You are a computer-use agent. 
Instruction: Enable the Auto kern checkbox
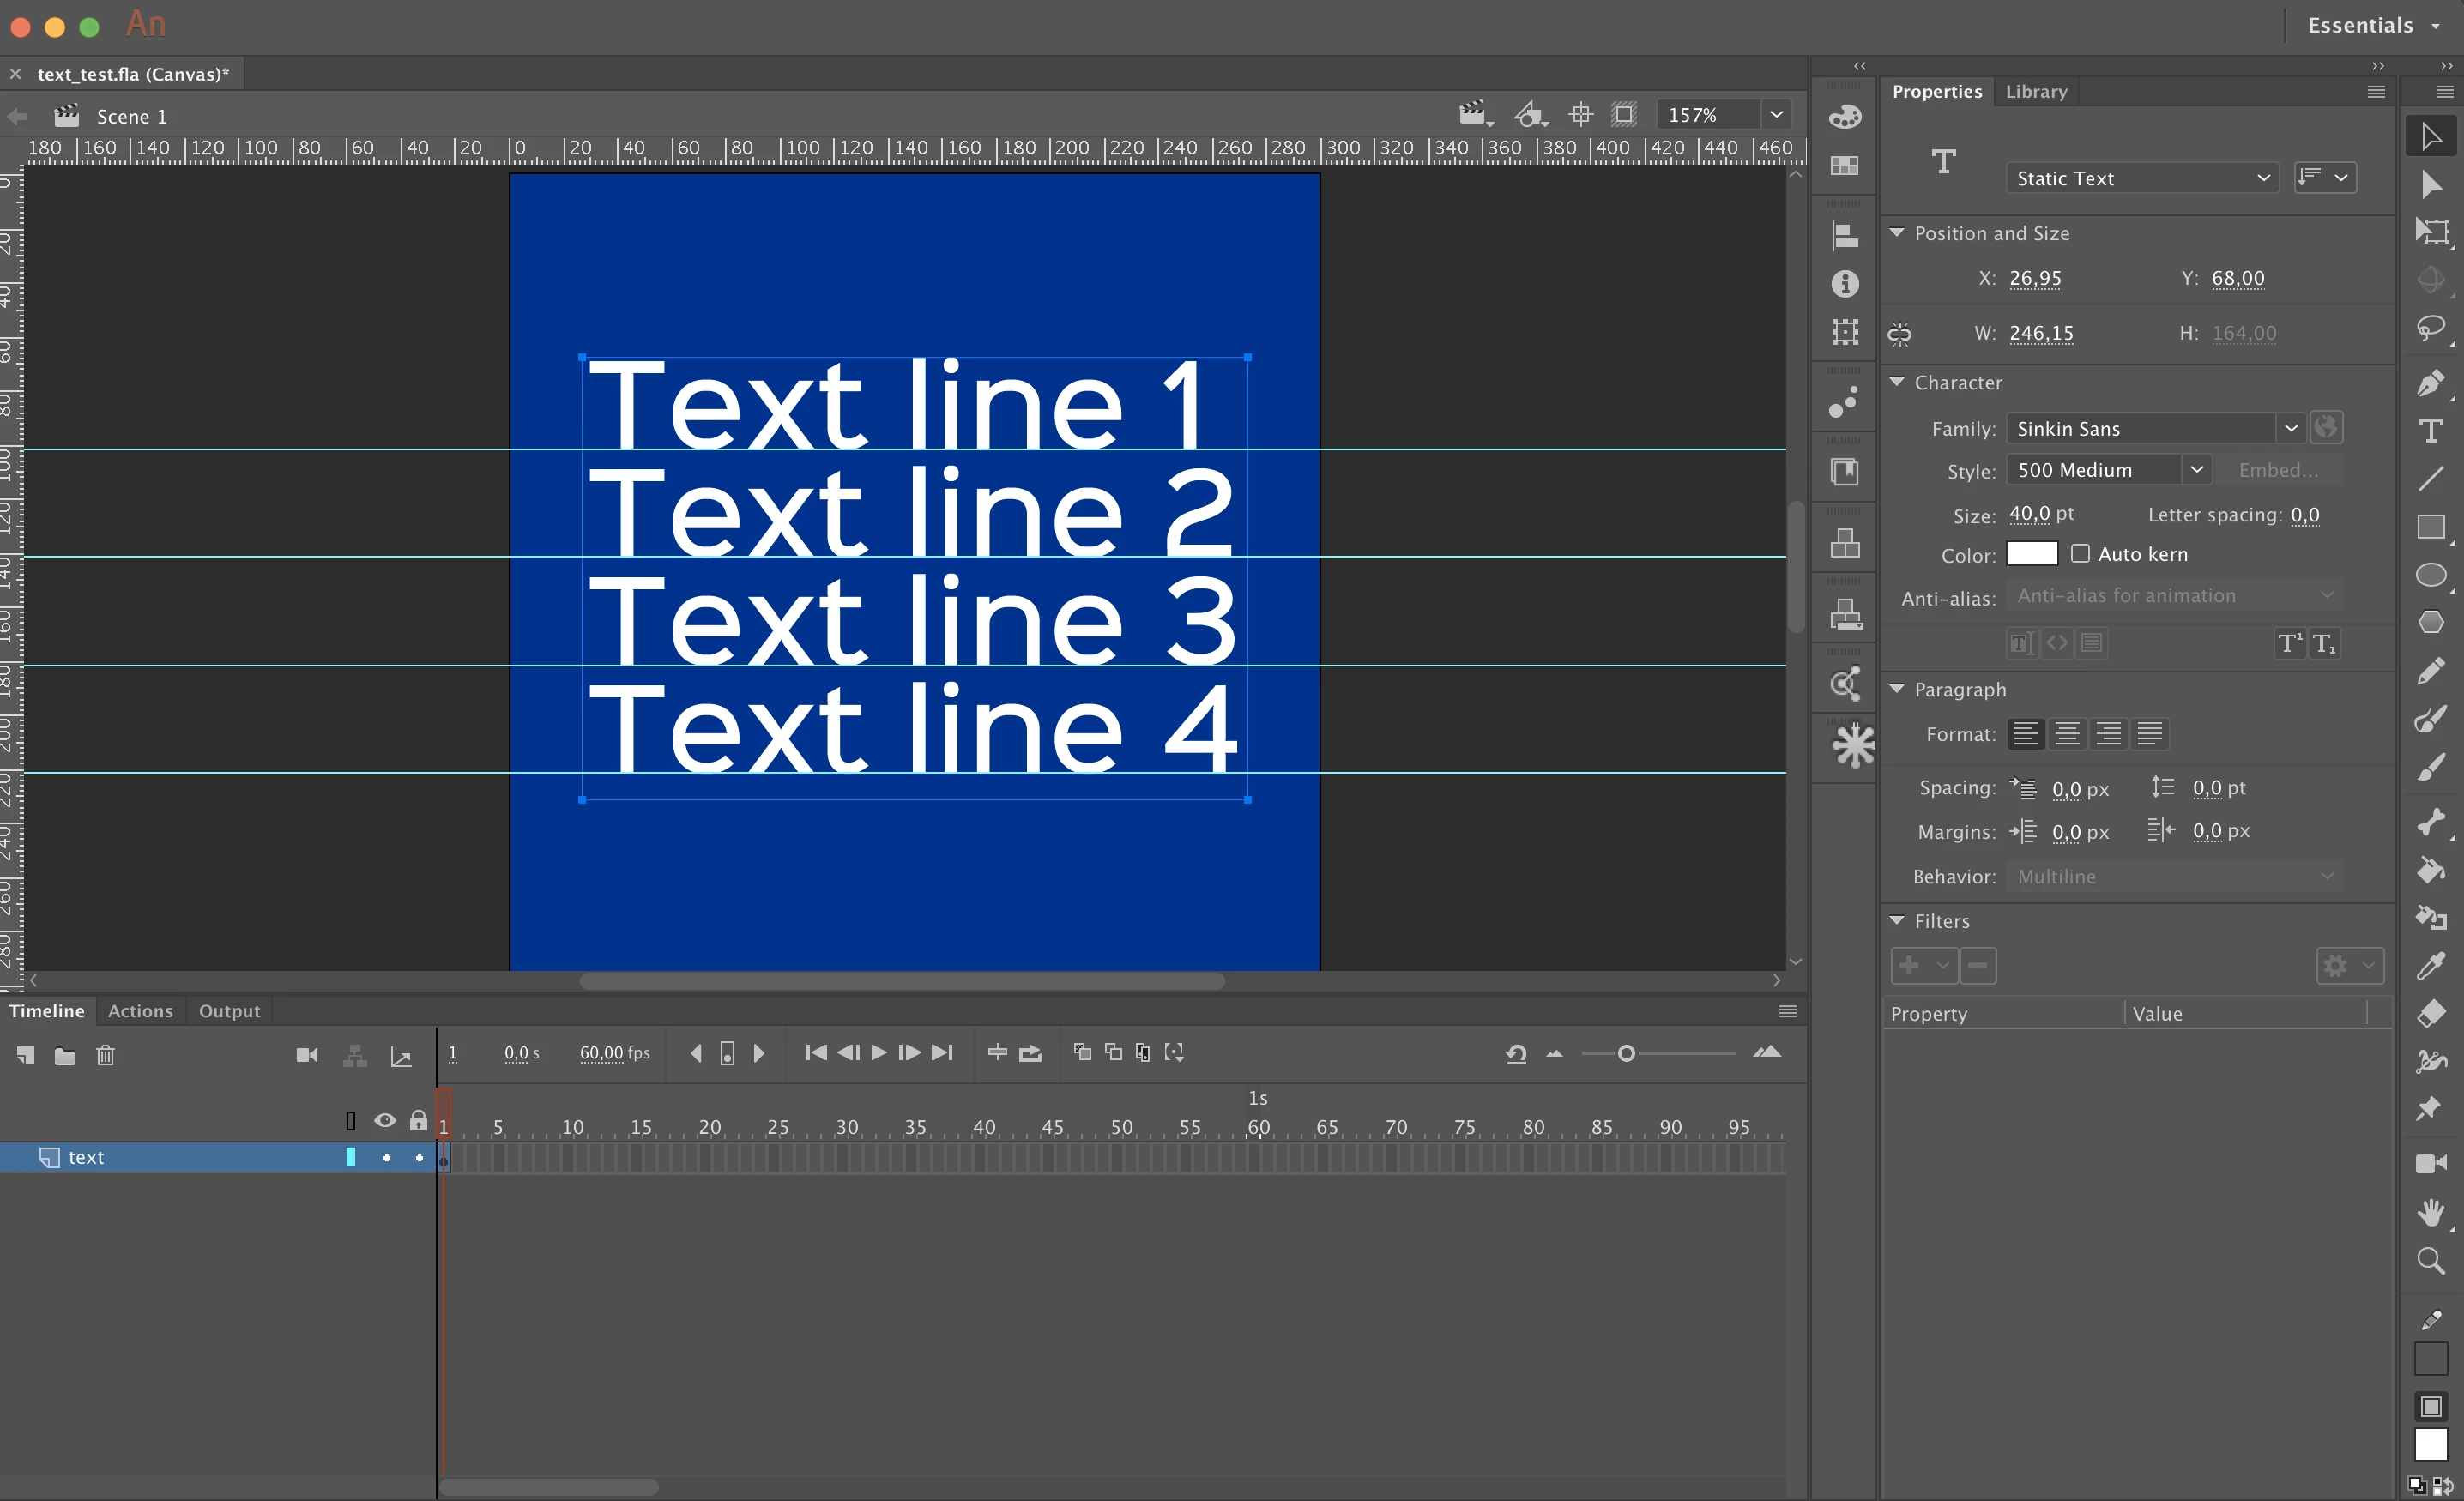2080,554
